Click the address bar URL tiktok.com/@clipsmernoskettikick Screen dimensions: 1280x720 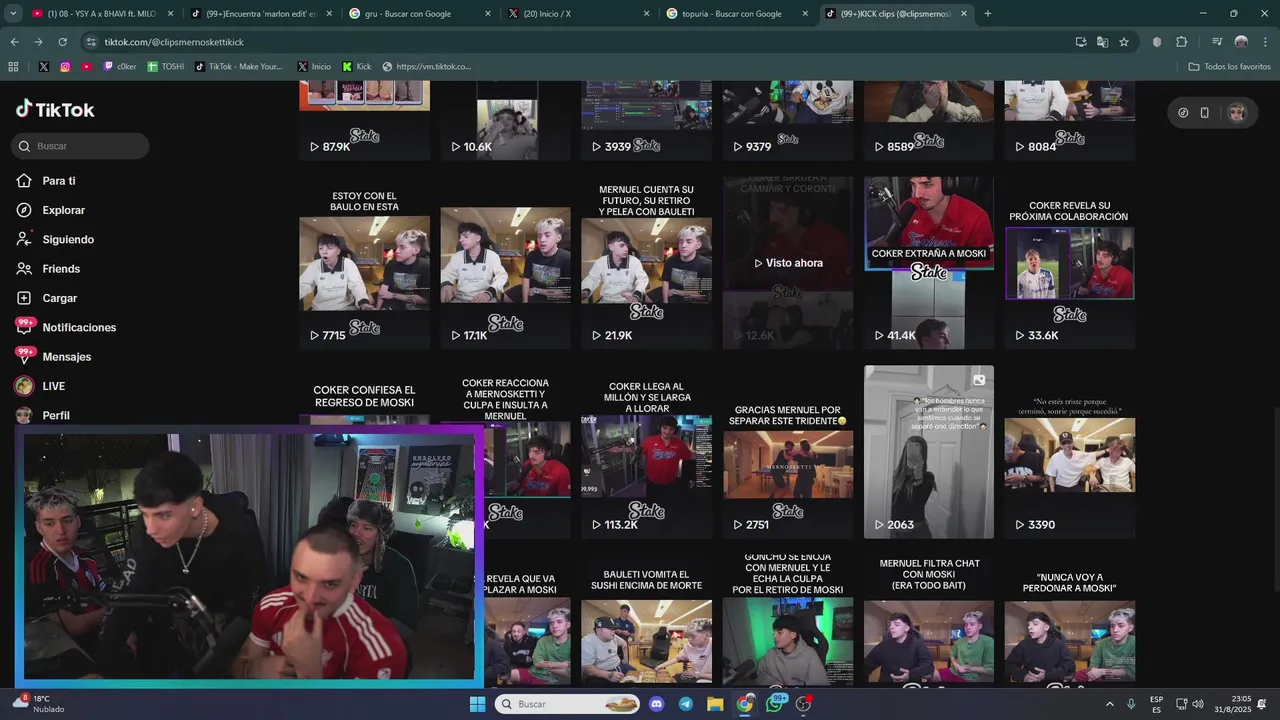click(x=174, y=42)
